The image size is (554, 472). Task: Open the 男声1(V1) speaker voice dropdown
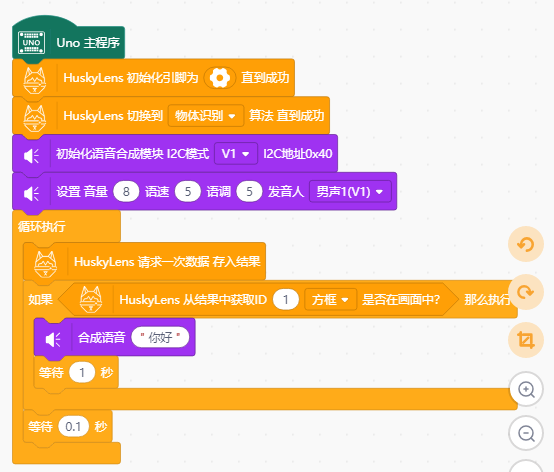[x=350, y=192]
